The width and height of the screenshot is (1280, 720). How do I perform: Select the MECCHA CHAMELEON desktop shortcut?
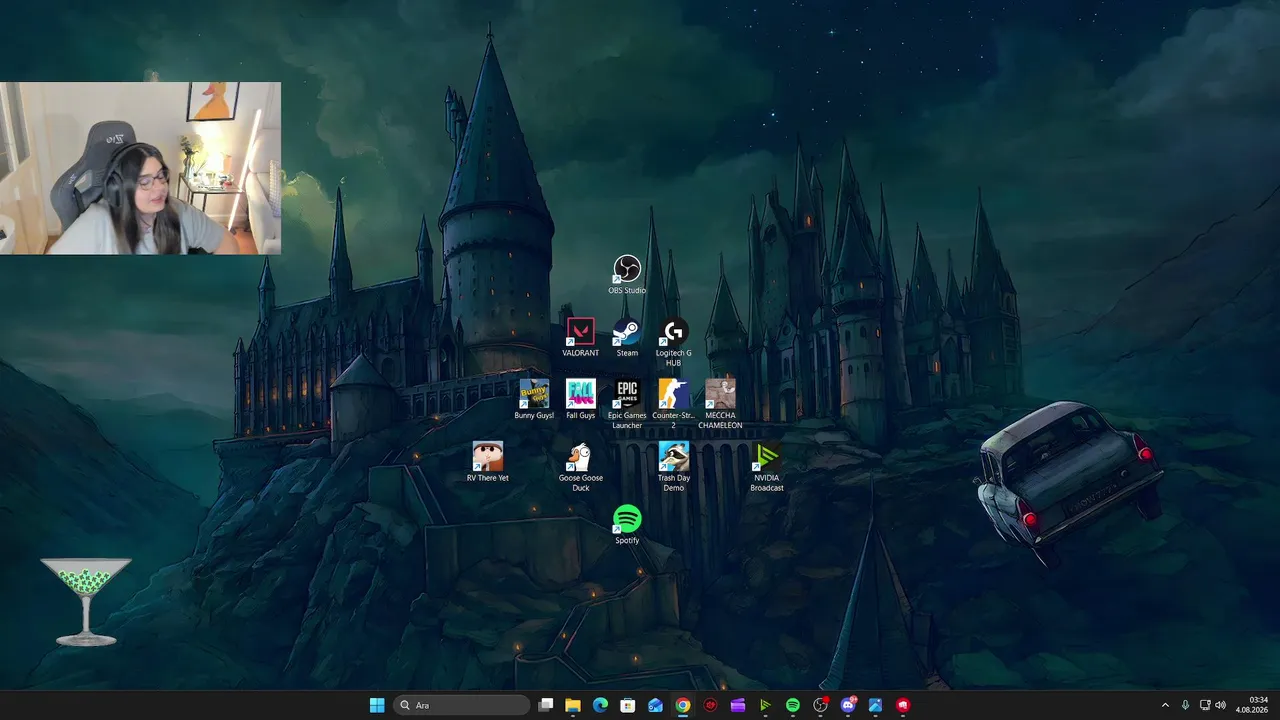pyautogui.click(x=720, y=404)
